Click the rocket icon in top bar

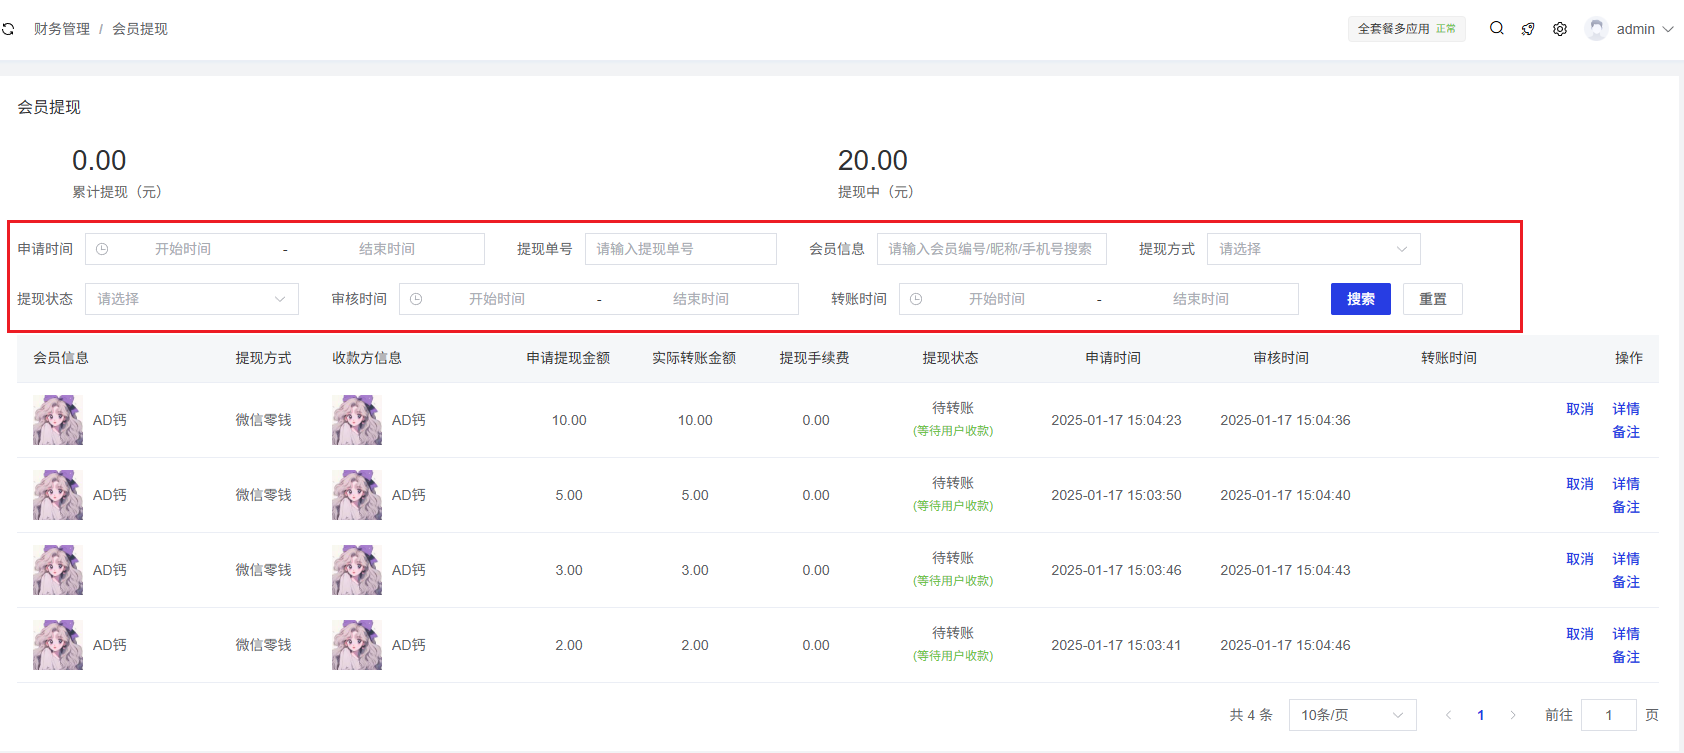[1528, 29]
